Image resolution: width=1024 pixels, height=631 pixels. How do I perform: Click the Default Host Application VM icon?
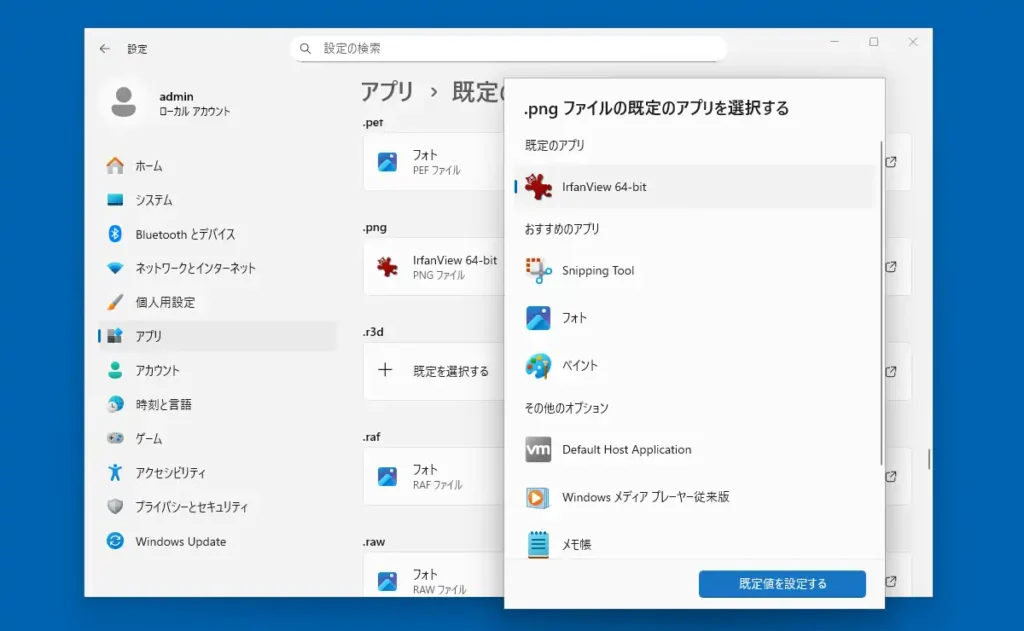[x=538, y=449]
